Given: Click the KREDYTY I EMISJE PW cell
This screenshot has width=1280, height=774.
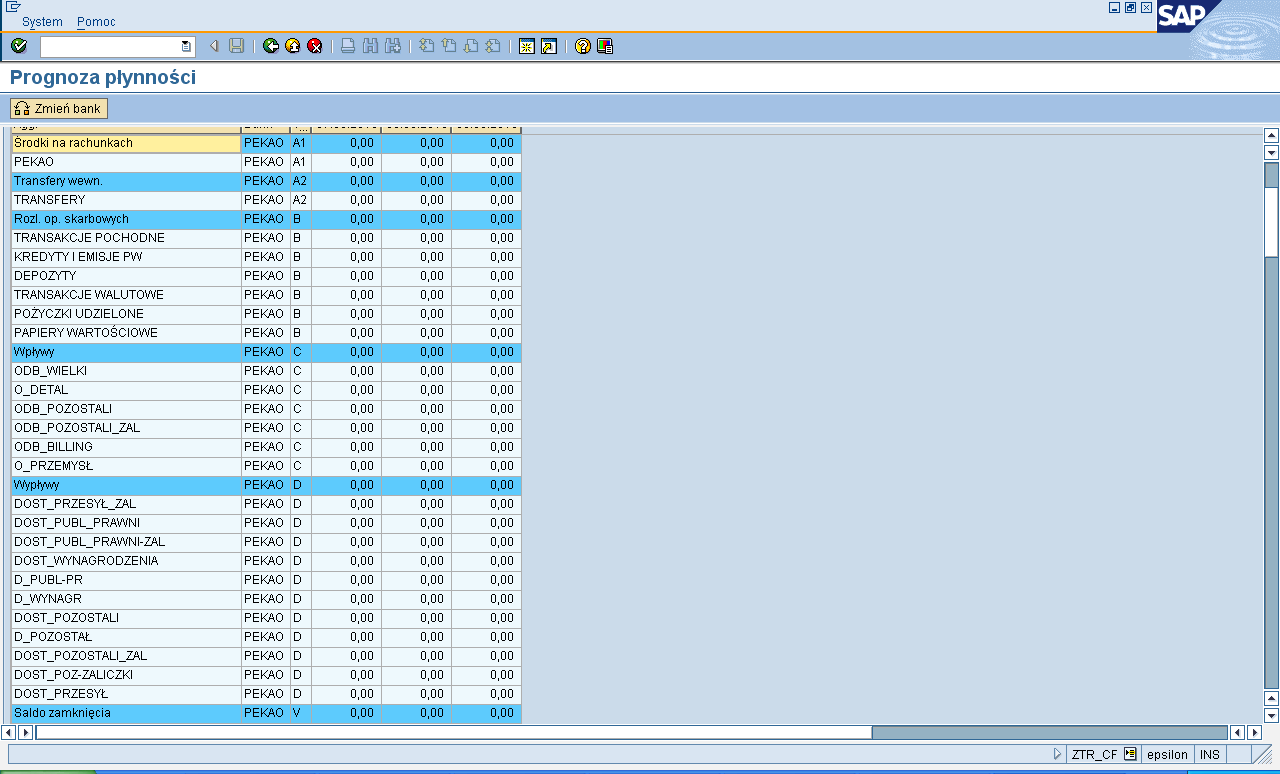Looking at the screenshot, I should point(126,257).
